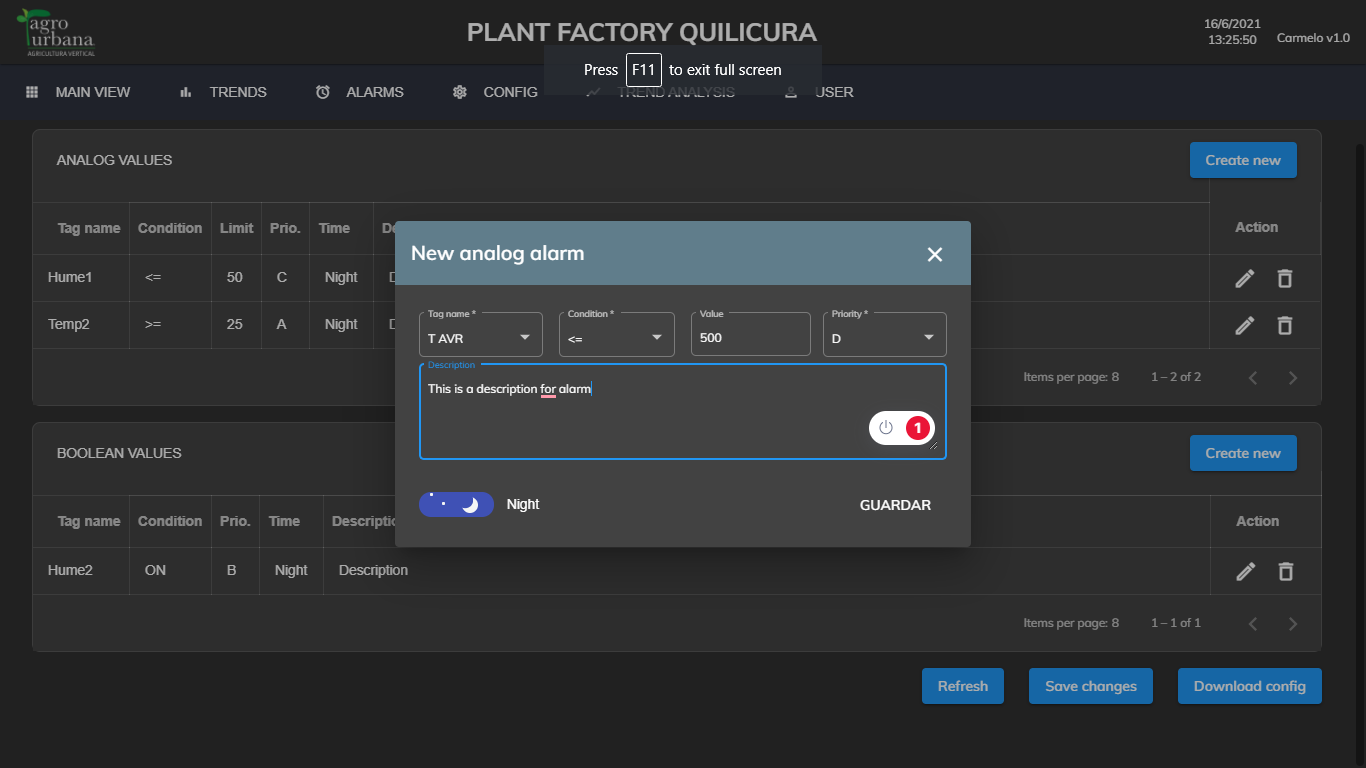Click the Save changes button

tap(1091, 686)
